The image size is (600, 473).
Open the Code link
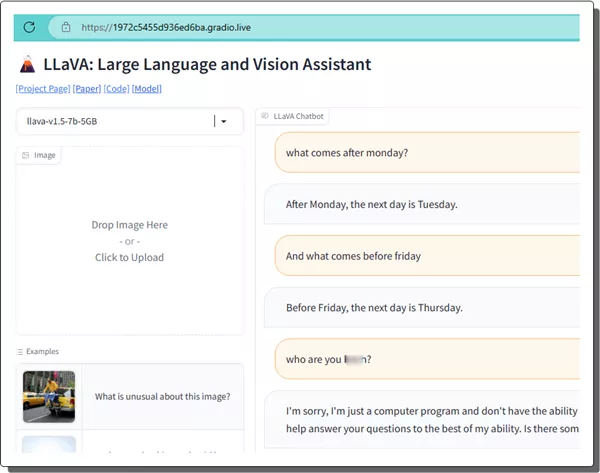(116, 89)
